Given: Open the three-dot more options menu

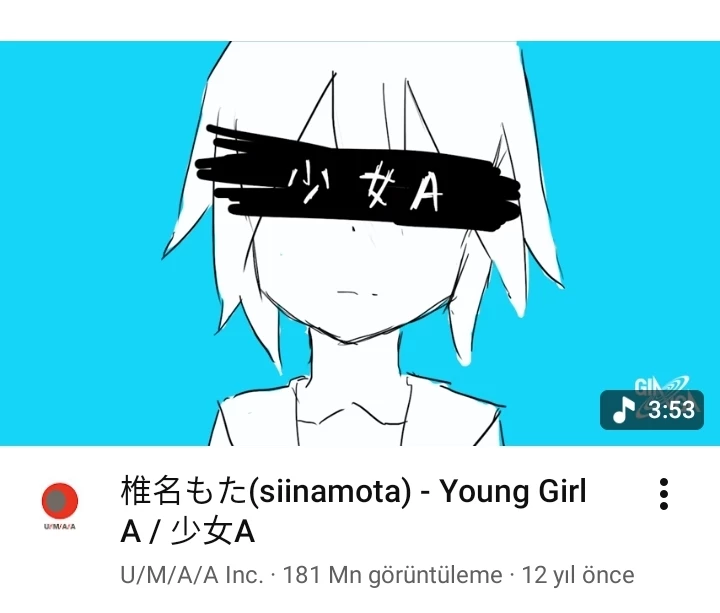Looking at the screenshot, I should coord(664,494).
